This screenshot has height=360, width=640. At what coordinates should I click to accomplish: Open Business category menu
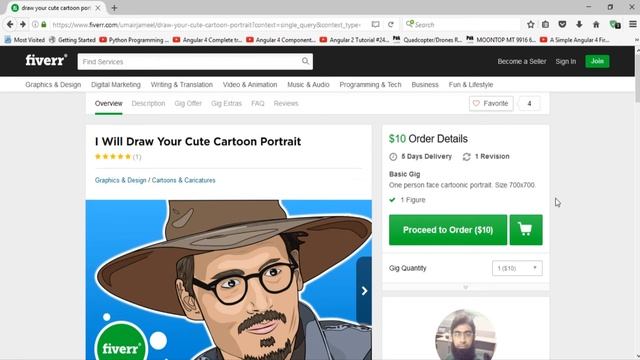point(425,84)
